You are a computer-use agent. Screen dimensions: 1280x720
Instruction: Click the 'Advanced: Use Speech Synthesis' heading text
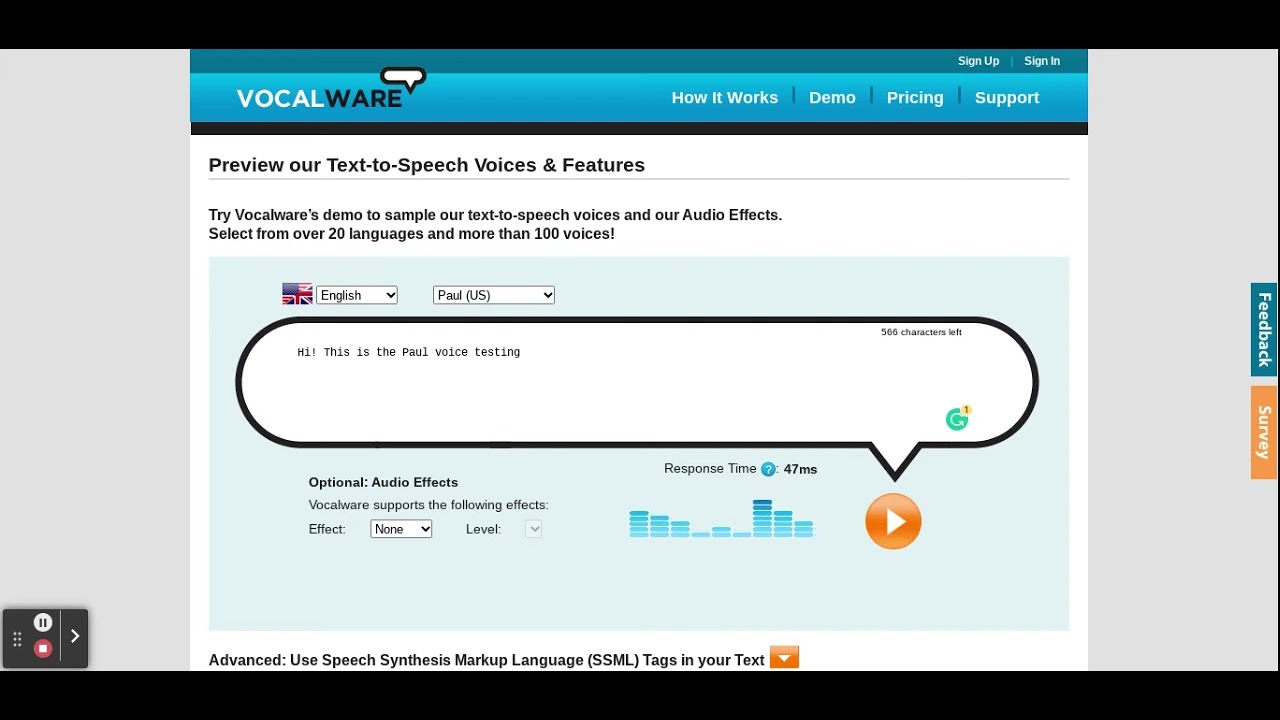pos(487,660)
